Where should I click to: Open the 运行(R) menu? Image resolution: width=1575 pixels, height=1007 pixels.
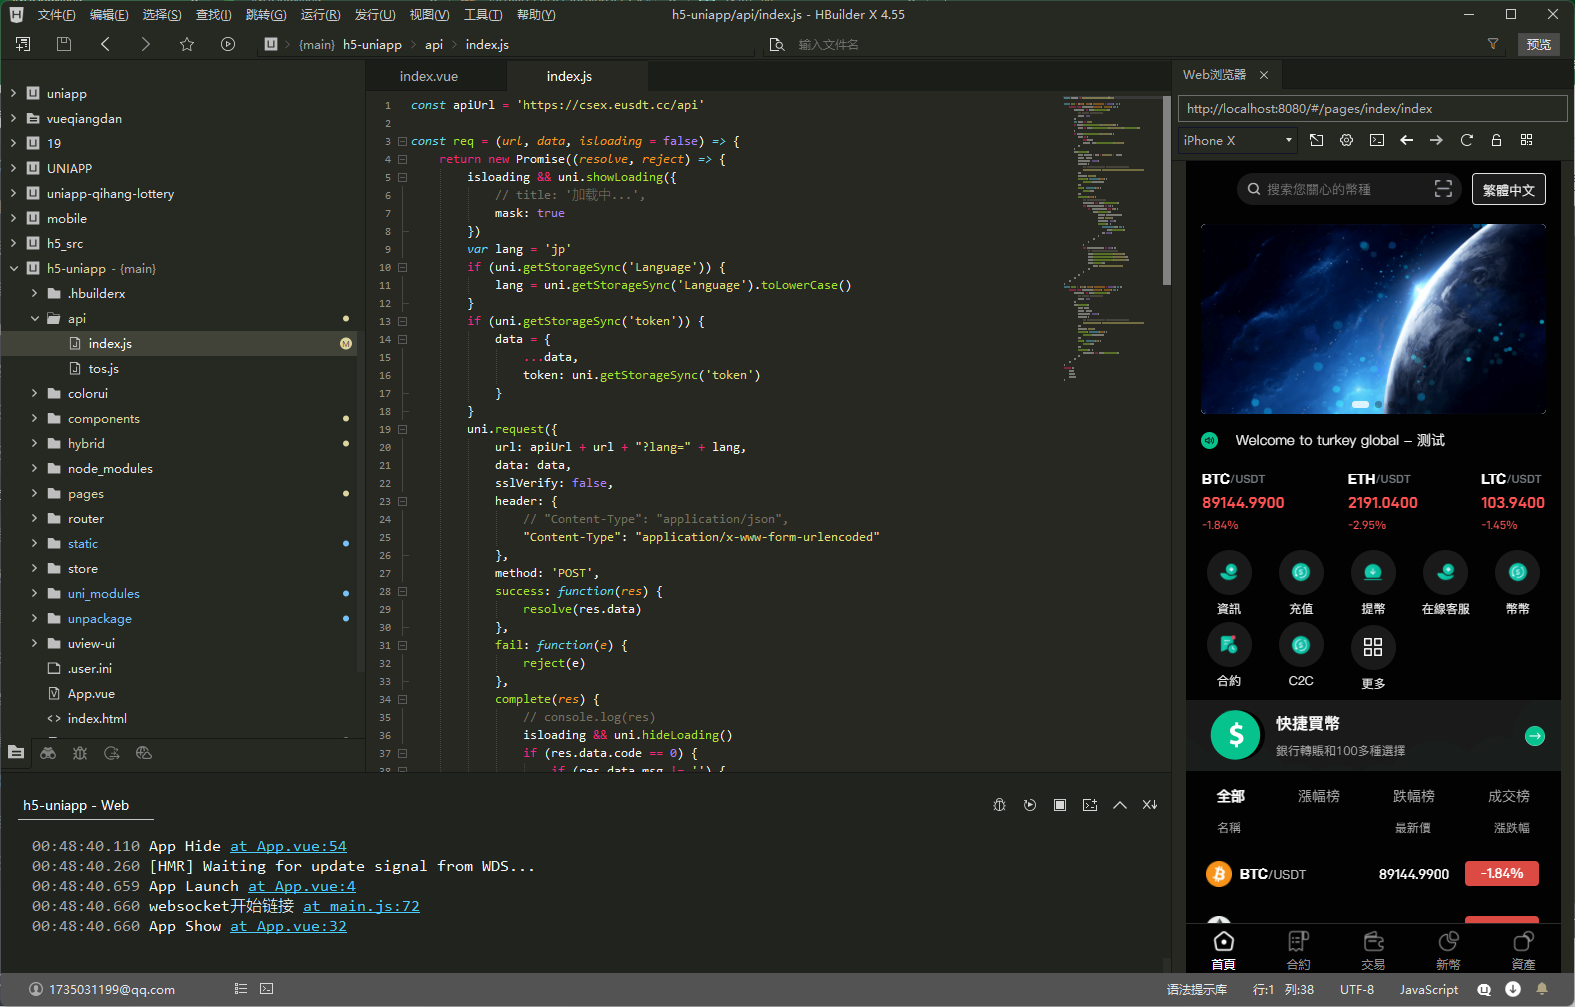pos(320,14)
